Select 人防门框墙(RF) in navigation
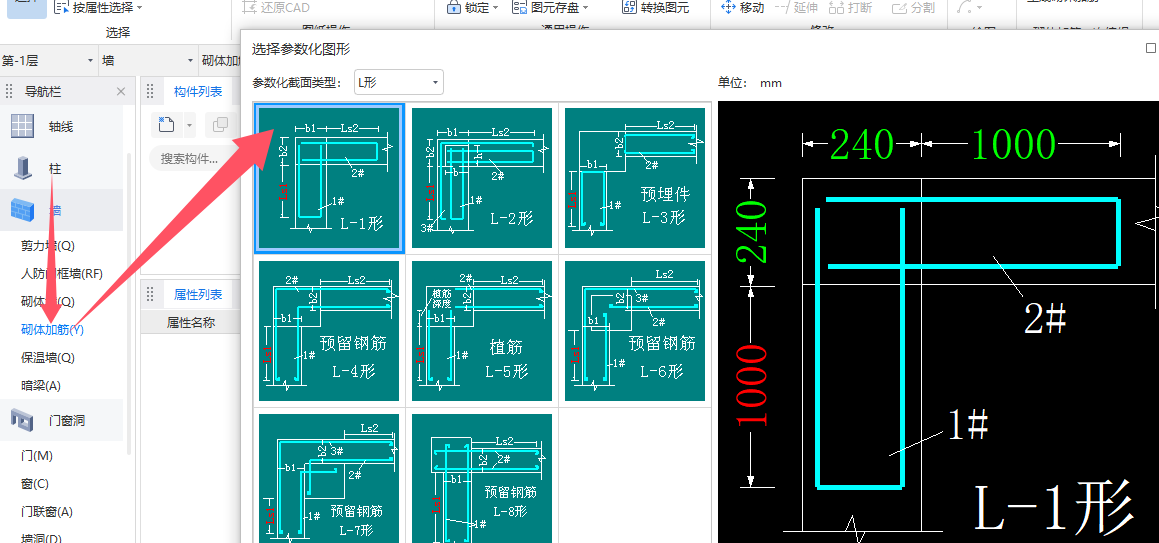The height and width of the screenshot is (543, 1159). (62, 273)
